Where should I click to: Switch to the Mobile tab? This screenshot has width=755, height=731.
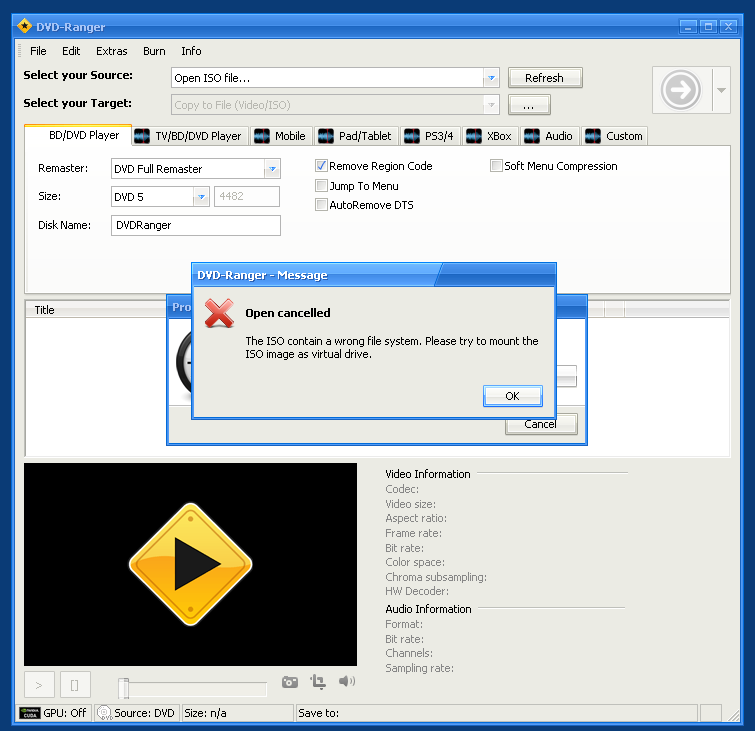tap(282, 136)
